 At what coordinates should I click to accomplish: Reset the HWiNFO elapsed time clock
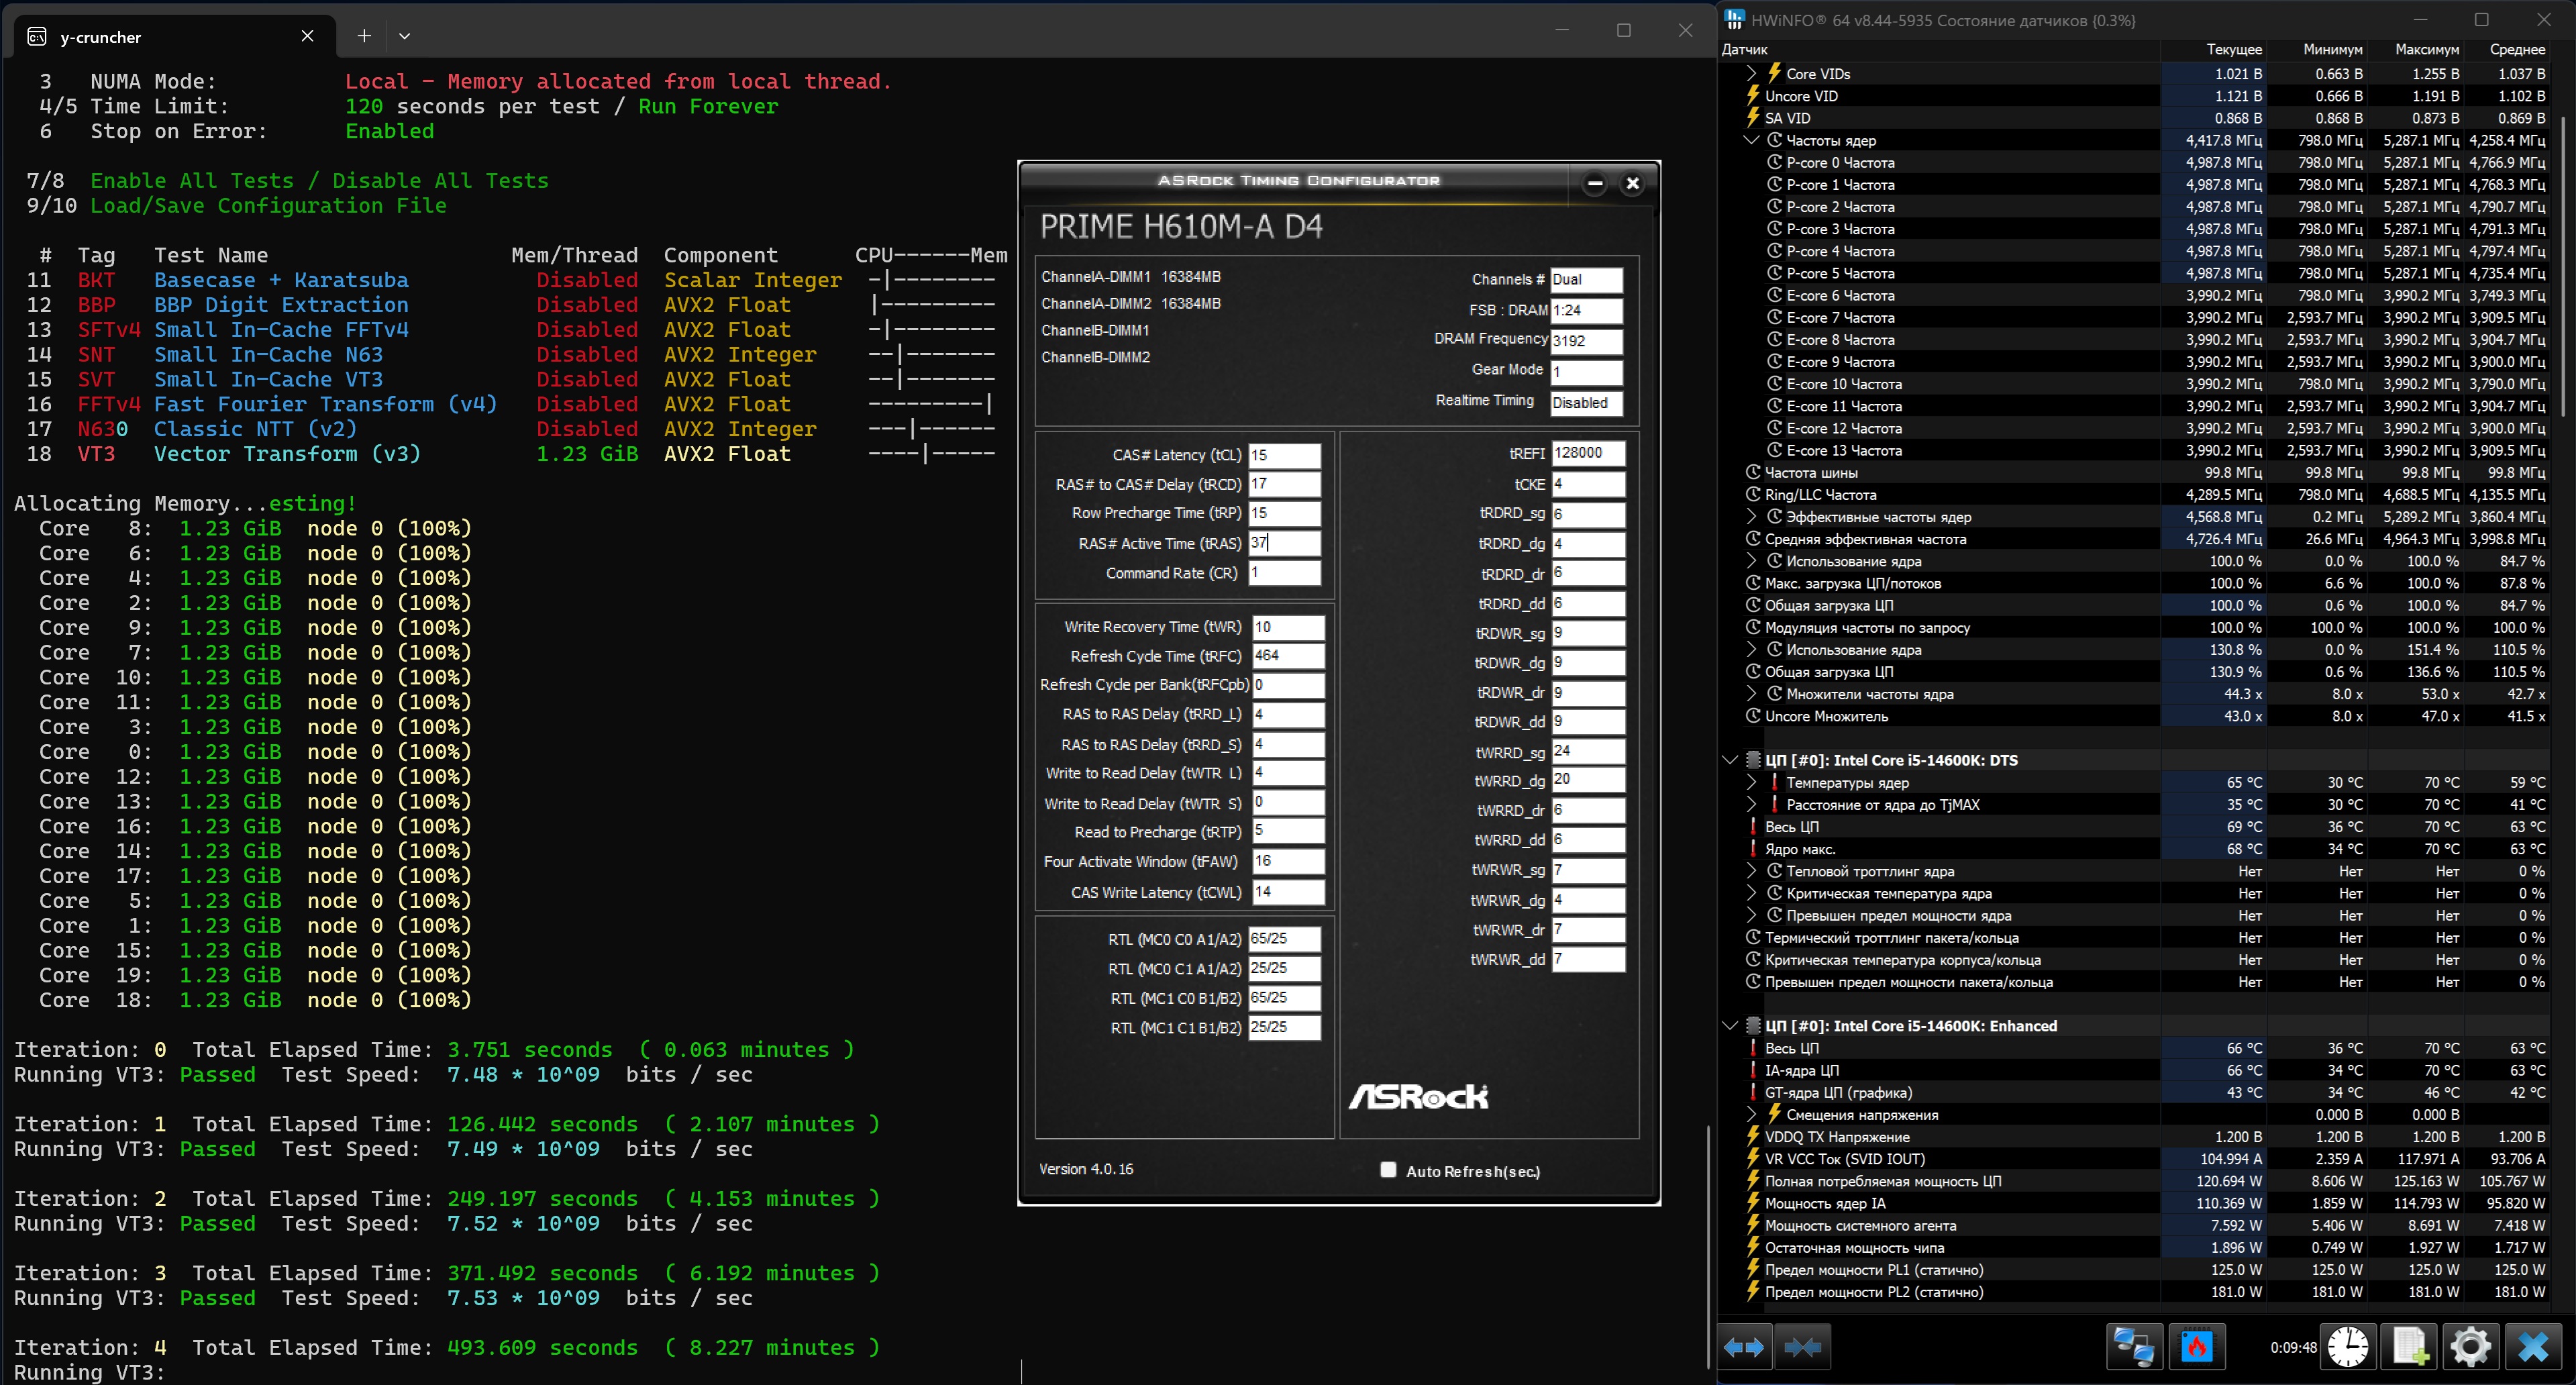[x=2347, y=1347]
